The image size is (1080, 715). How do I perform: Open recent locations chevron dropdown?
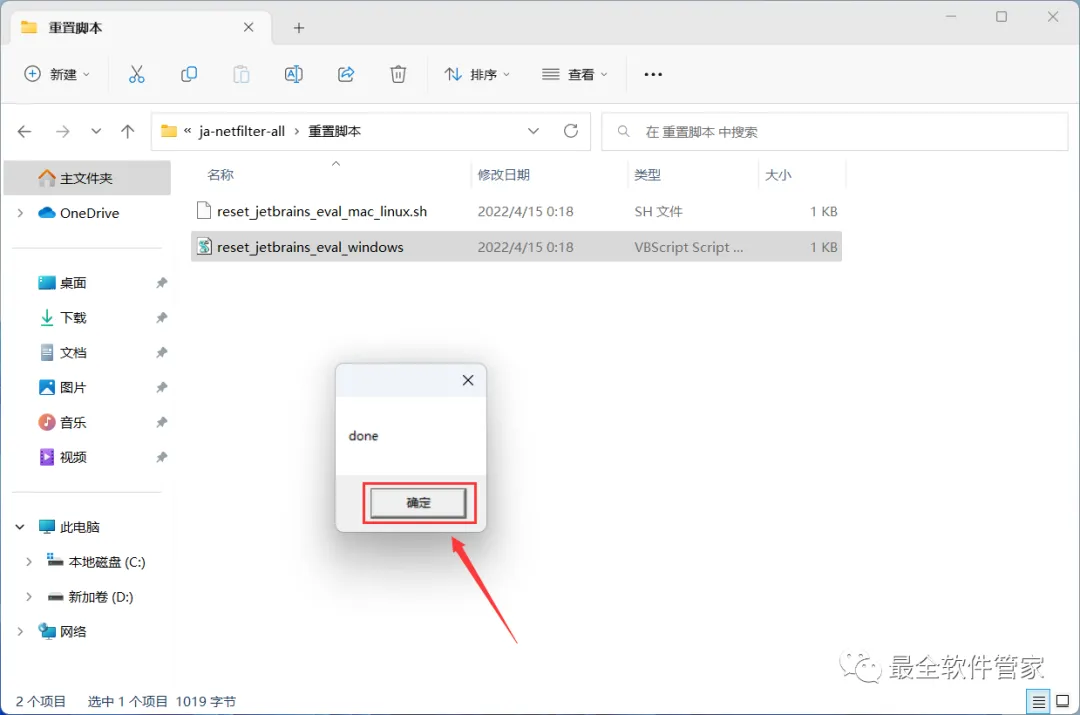(x=96, y=132)
